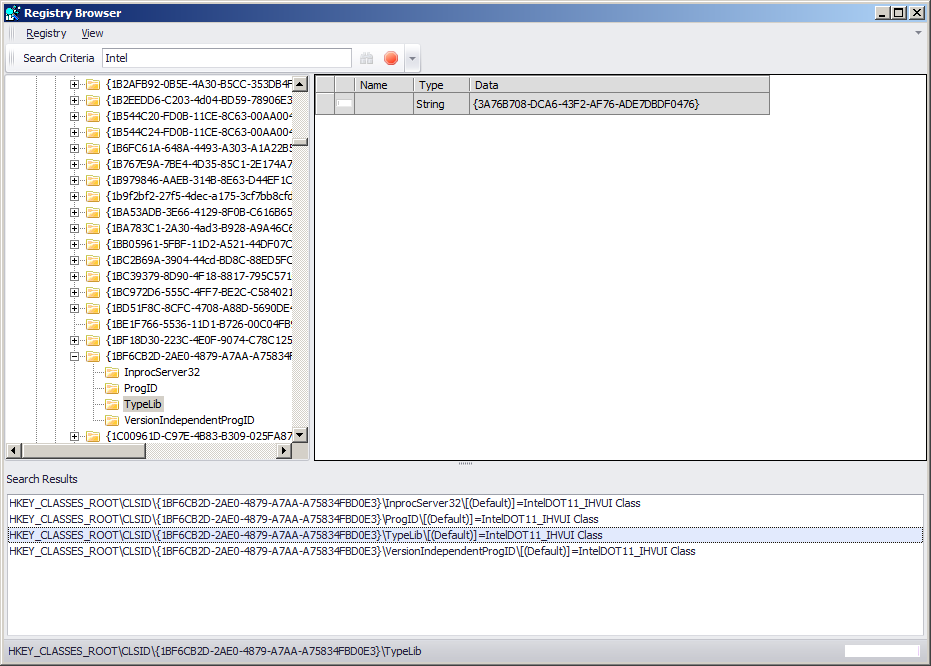
Task: Click the Data column header
Action: [619, 85]
